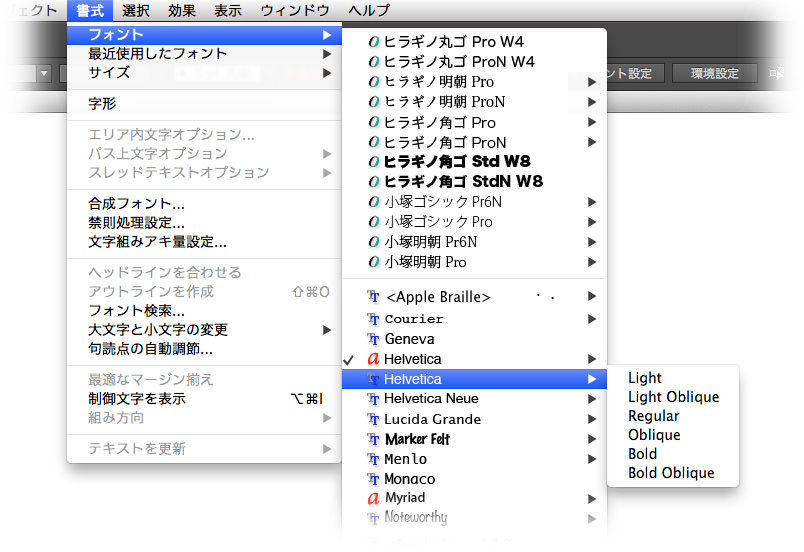Click Type 1 icon beside Myriad
The image size is (804, 552).
click(x=373, y=498)
